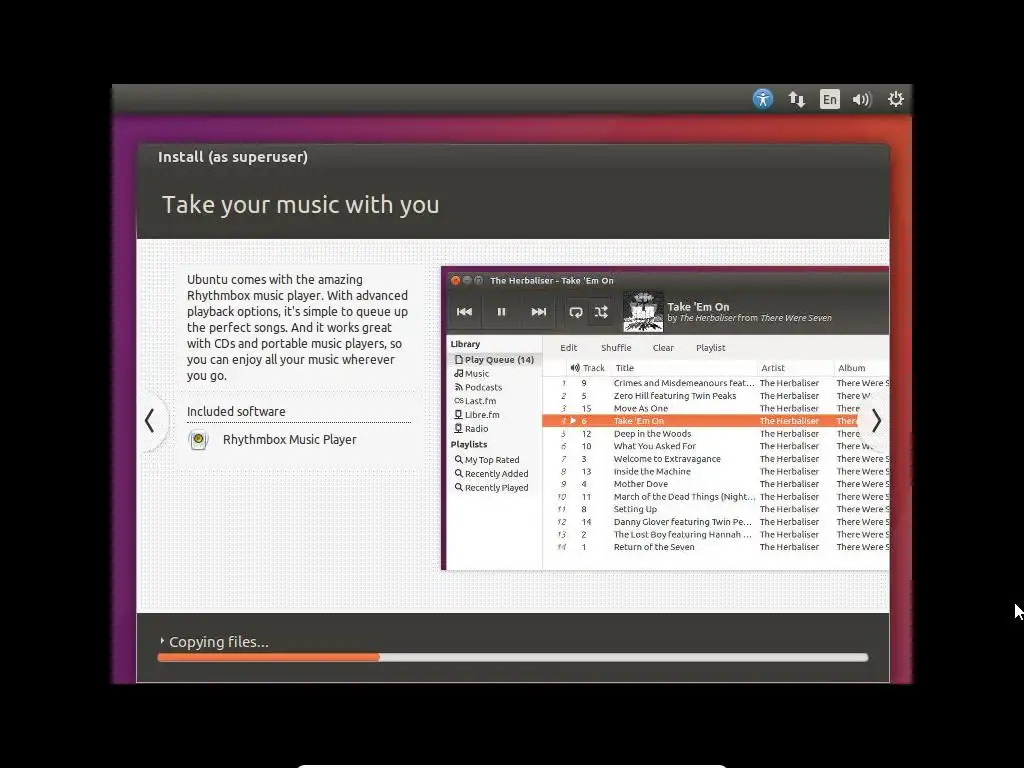This screenshot has width=1024, height=768.
Task: Click the Edit toolbar item
Action: [x=568, y=348]
